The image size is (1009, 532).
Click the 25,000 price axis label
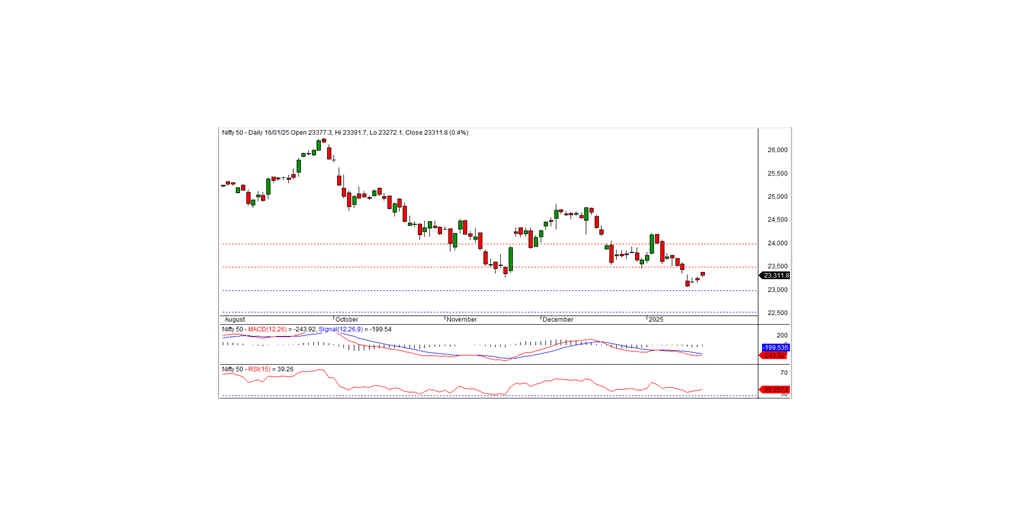coord(777,197)
